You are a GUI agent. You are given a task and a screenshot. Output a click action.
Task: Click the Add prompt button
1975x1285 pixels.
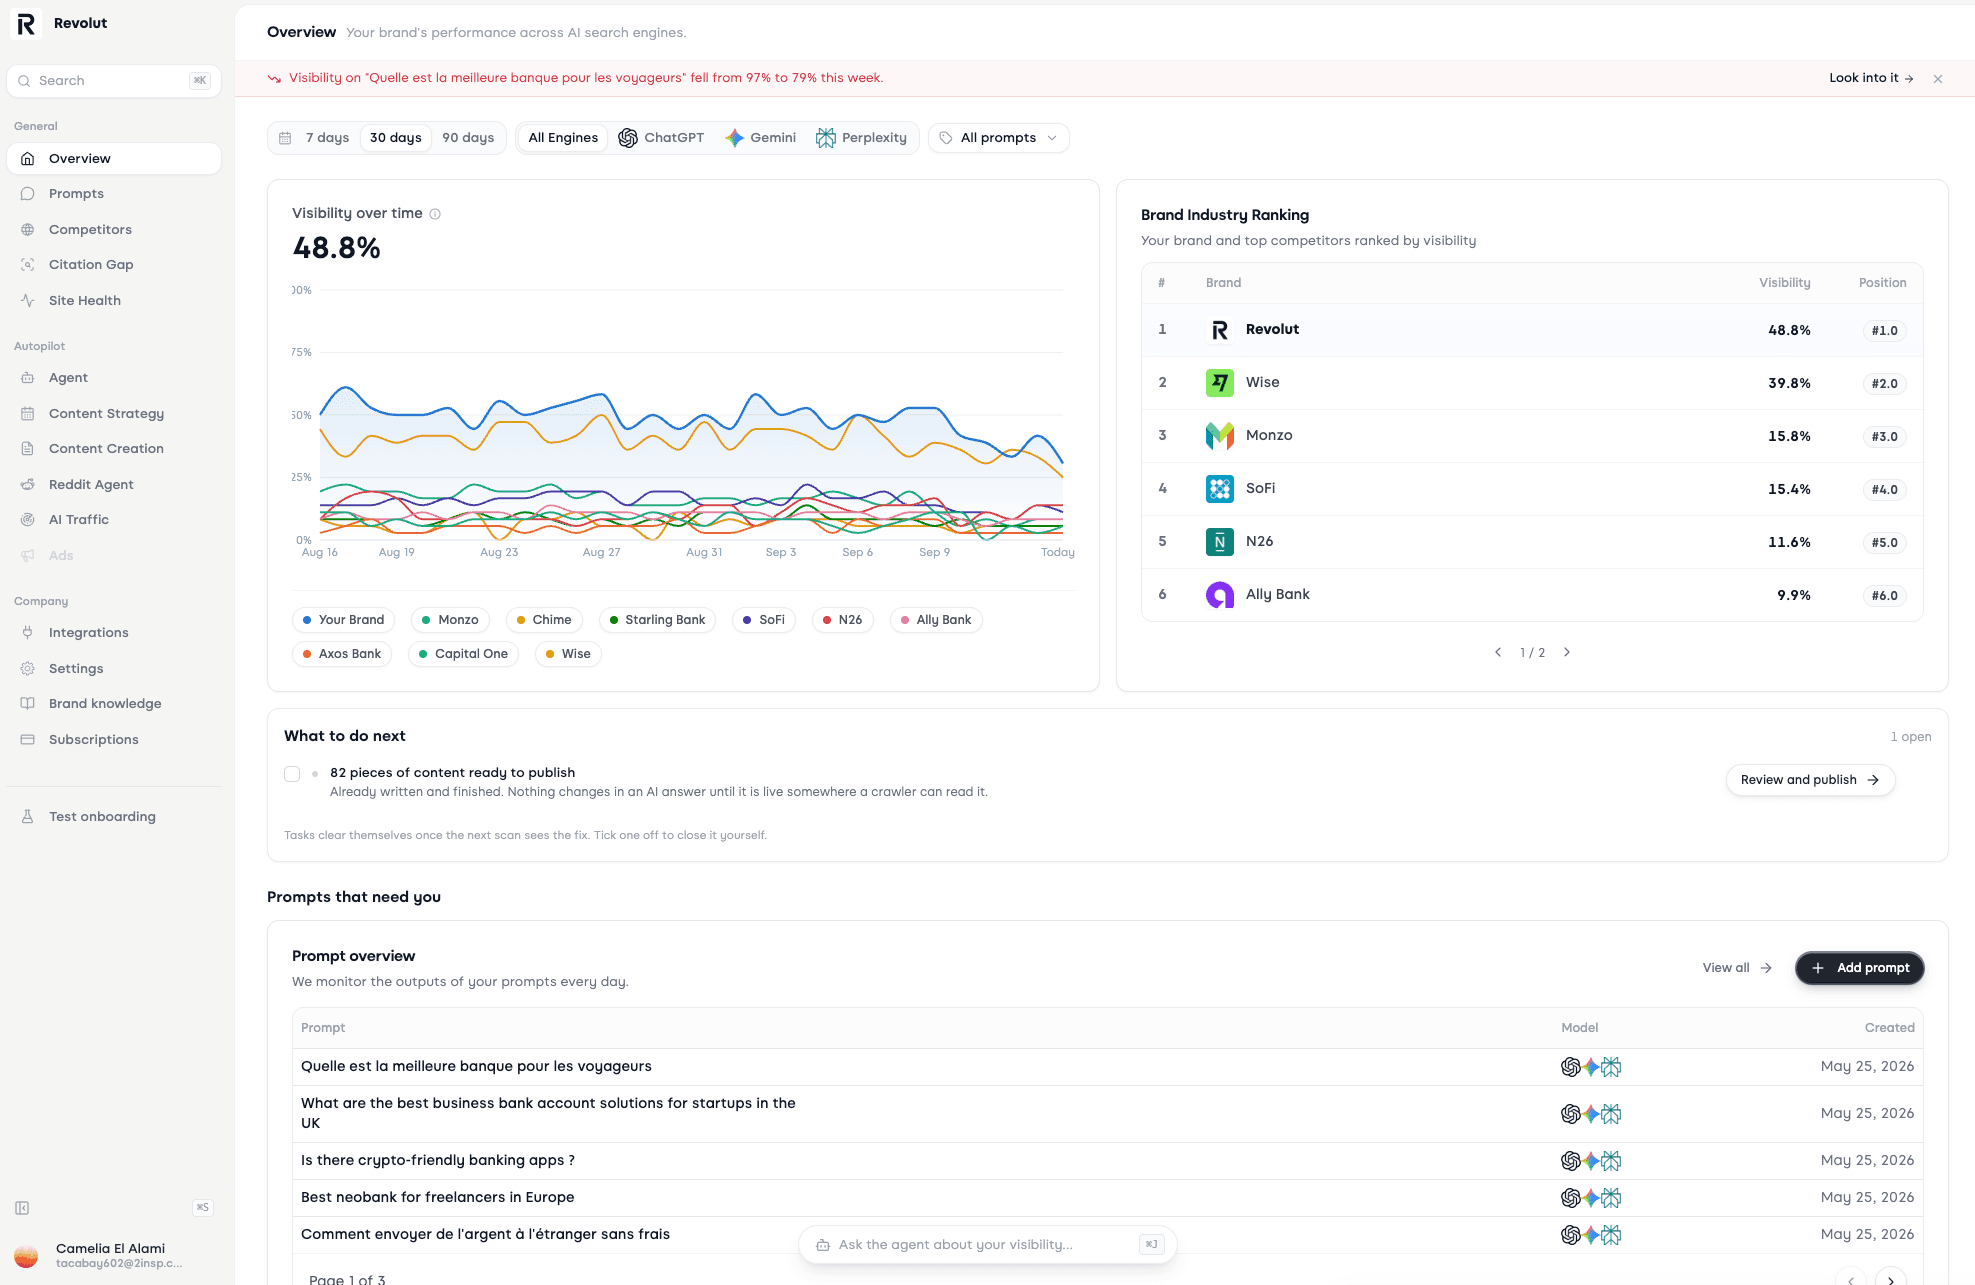[1860, 968]
